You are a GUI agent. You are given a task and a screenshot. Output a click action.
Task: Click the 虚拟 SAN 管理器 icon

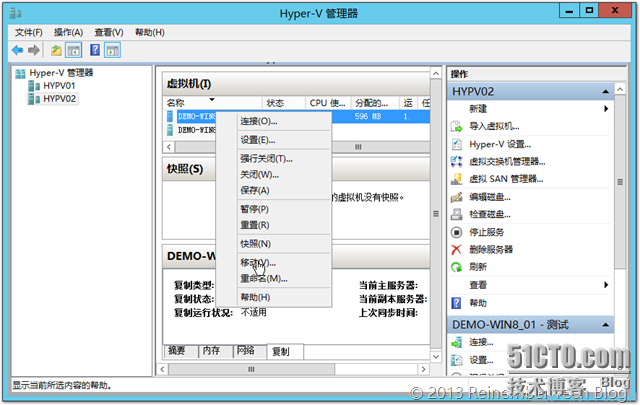pos(456,179)
